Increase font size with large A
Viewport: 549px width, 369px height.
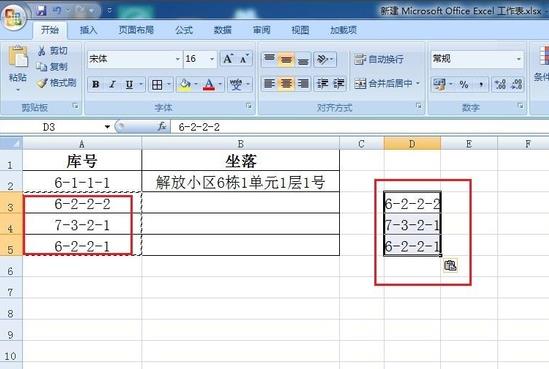tap(228, 59)
